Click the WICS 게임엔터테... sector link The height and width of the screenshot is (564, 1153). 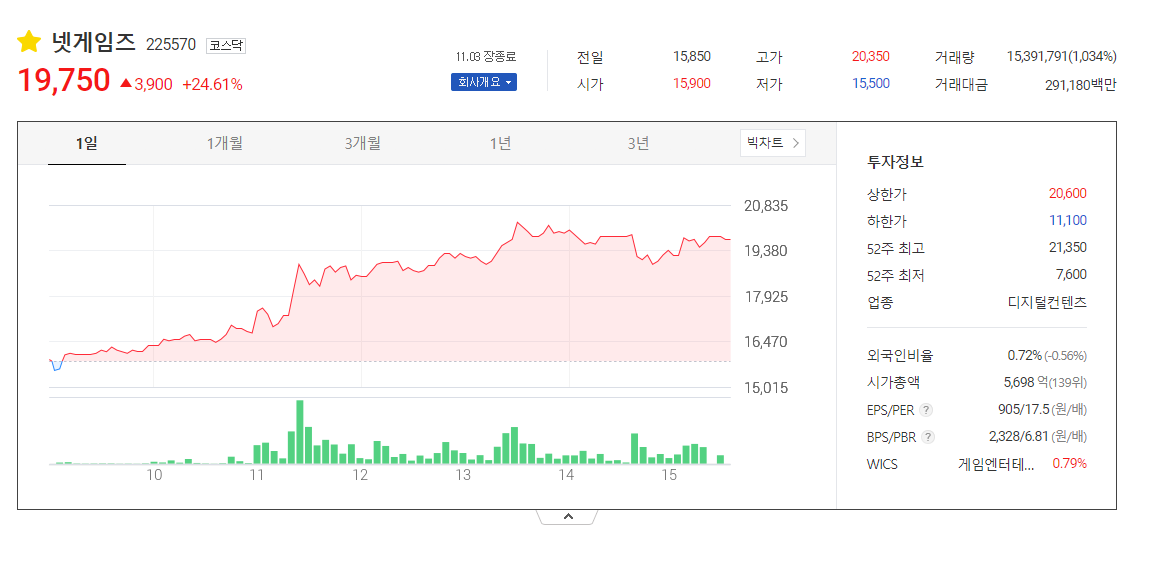[996, 464]
